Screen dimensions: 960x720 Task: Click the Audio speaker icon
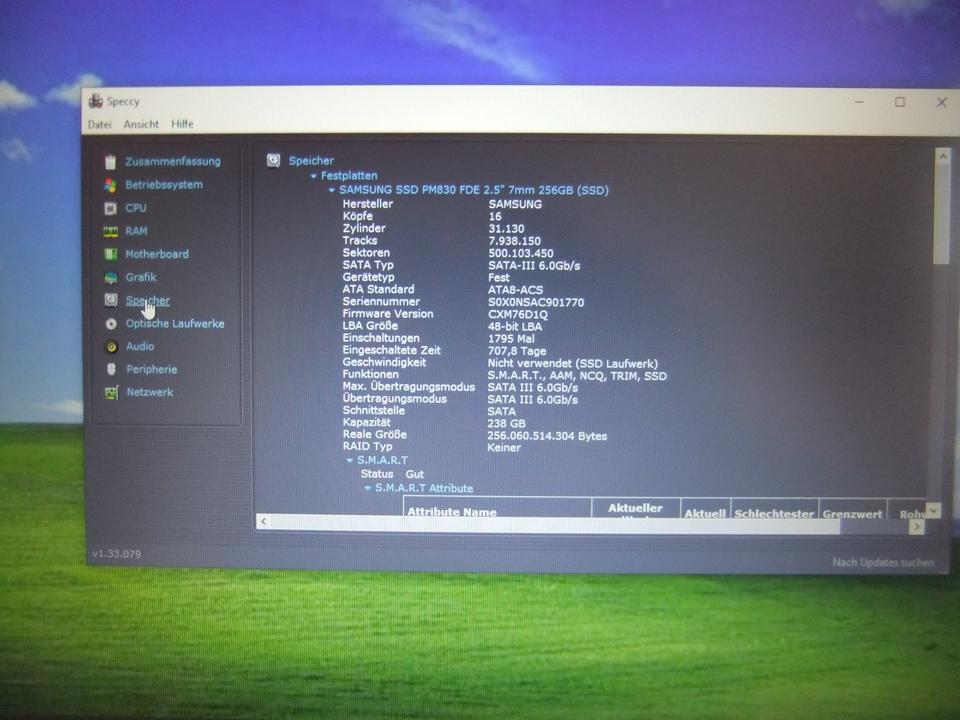click(x=111, y=347)
